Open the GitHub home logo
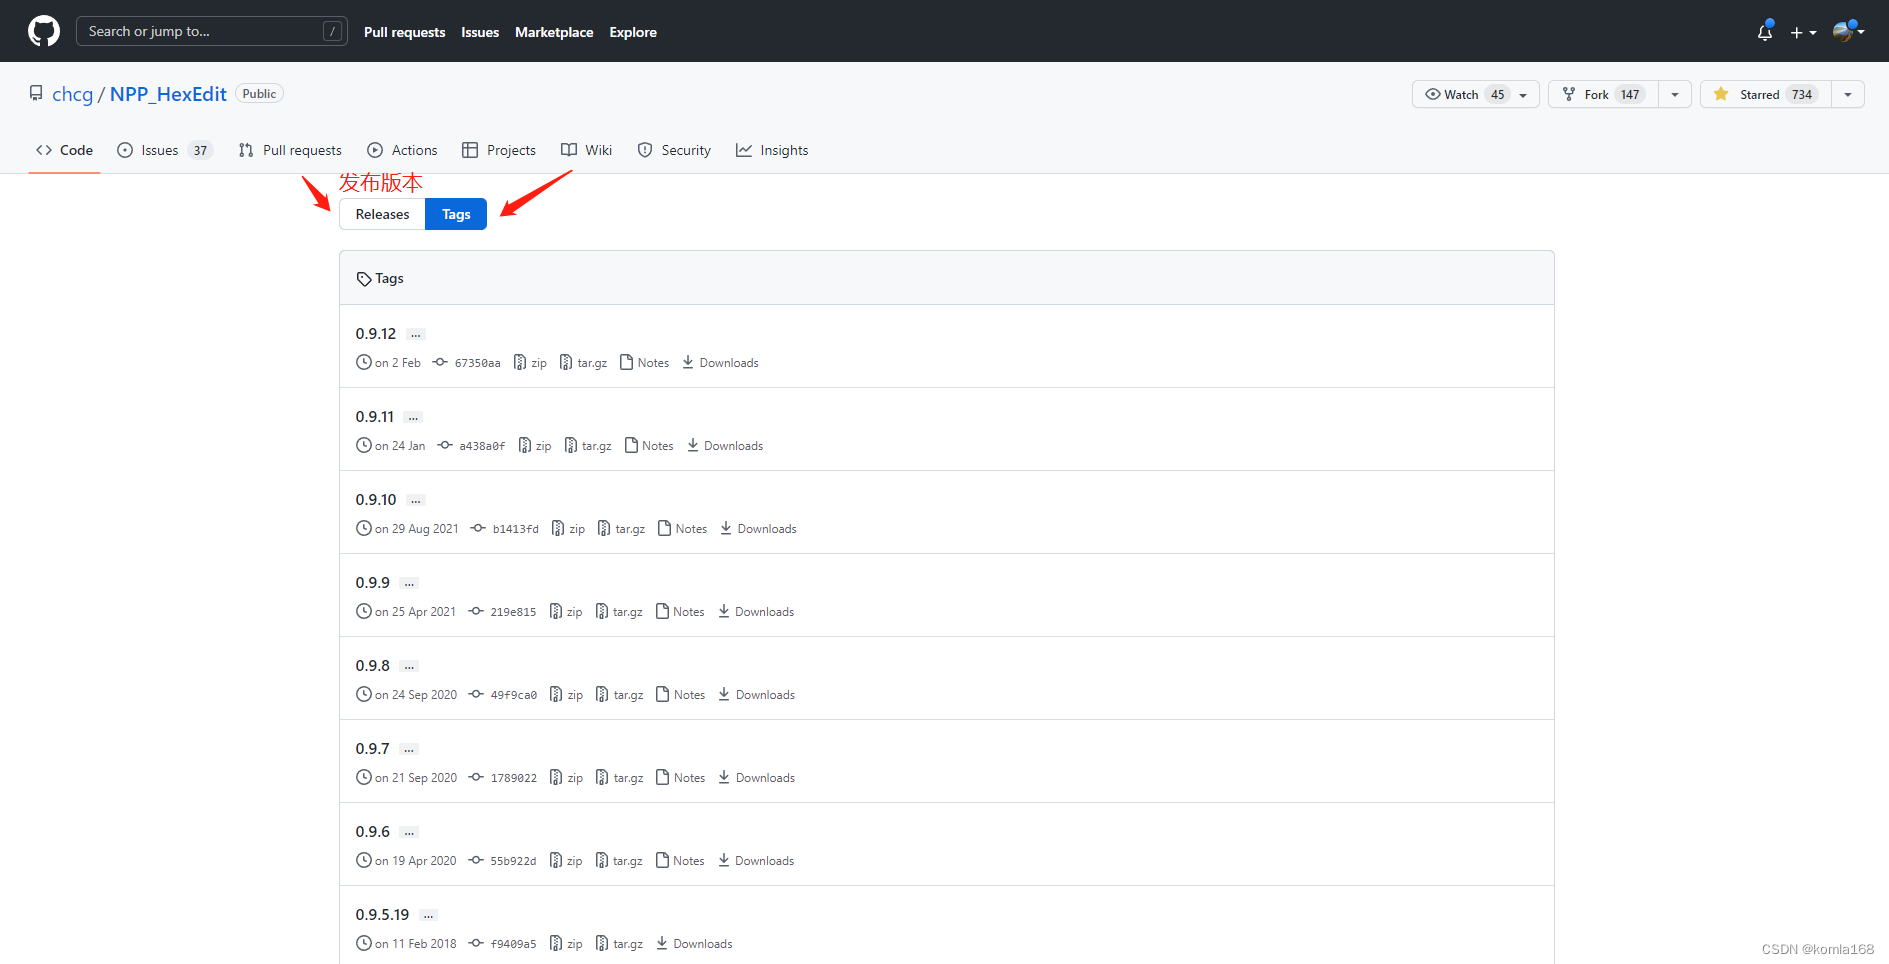The height and width of the screenshot is (964, 1889). click(x=44, y=31)
